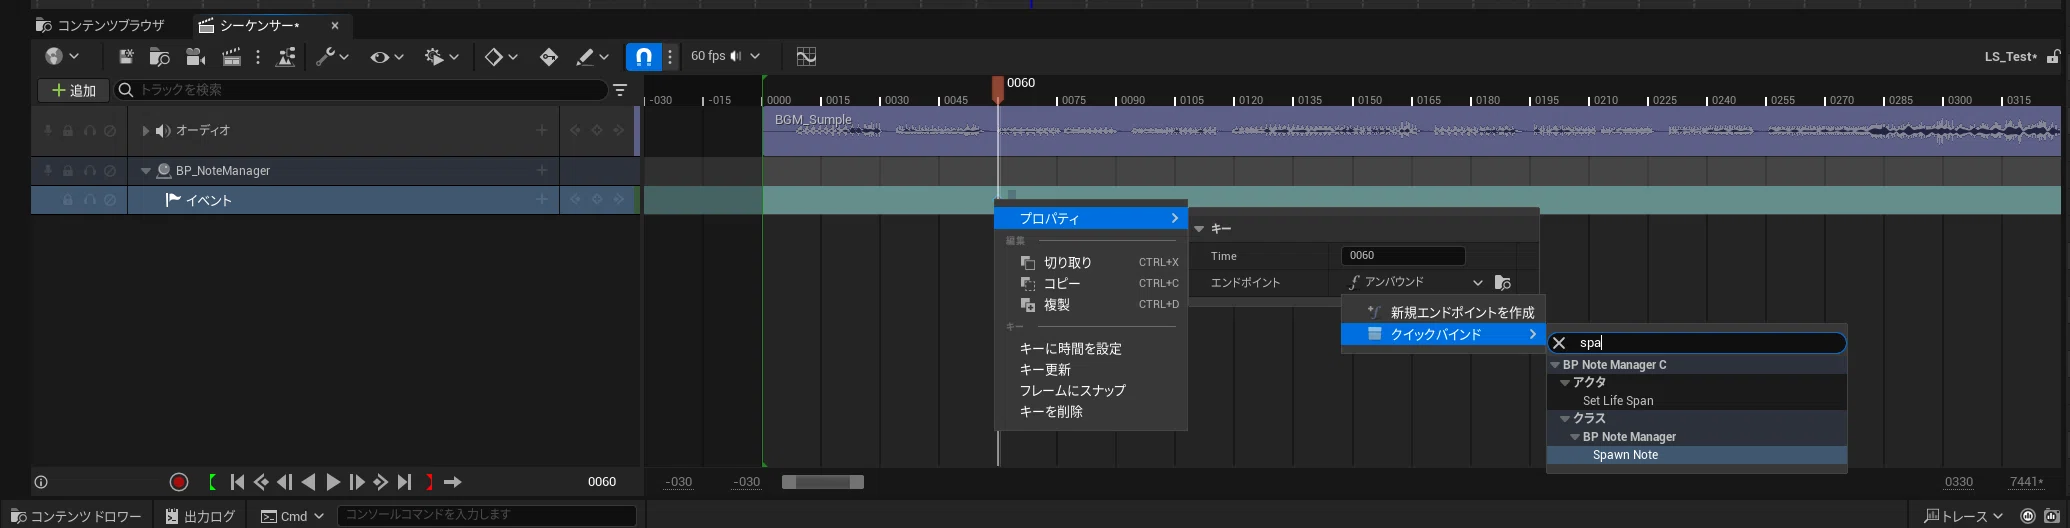Open the 60 fps frame rate dropdown
The image size is (2070, 528).
pos(726,56)
